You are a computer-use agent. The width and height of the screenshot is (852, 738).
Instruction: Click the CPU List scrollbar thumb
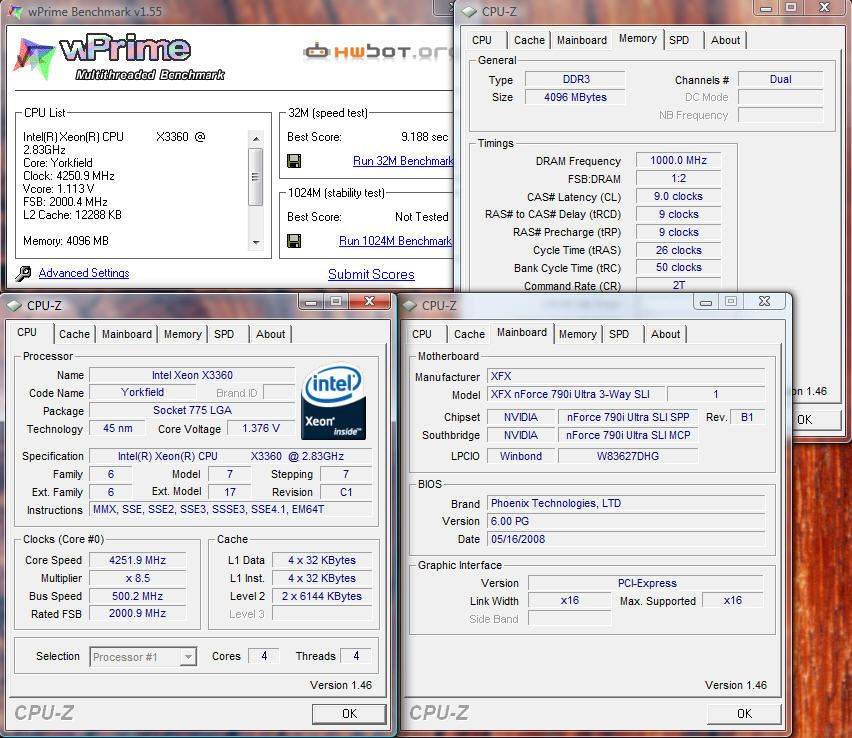pyautogui.click(x=255, y=177)
